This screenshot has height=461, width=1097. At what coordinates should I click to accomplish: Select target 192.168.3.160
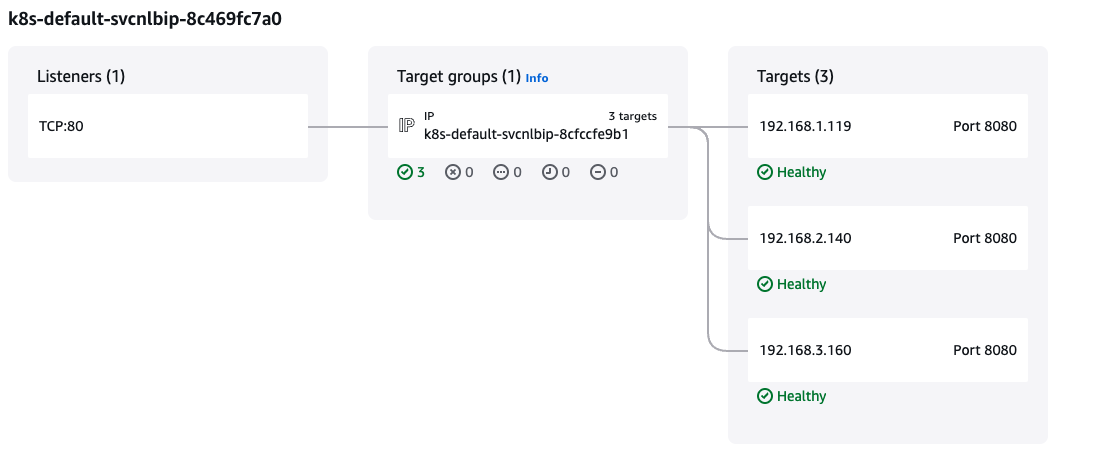[805, 350]
